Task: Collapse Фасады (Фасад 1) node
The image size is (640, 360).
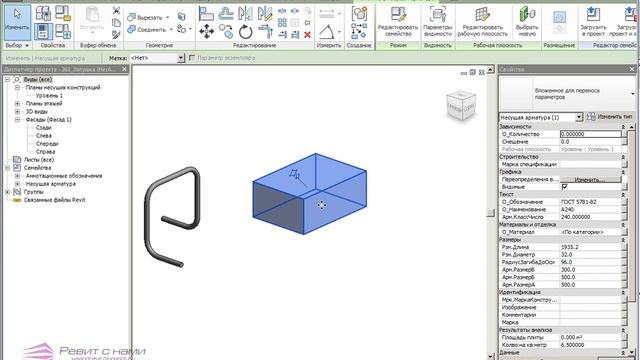Action: [17, 120]
